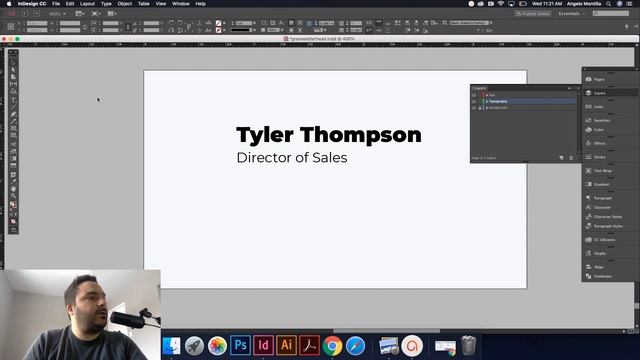Click the fill color swatch in control bar
The width and height of the screenshot is (640, 360).
[219, 23]
